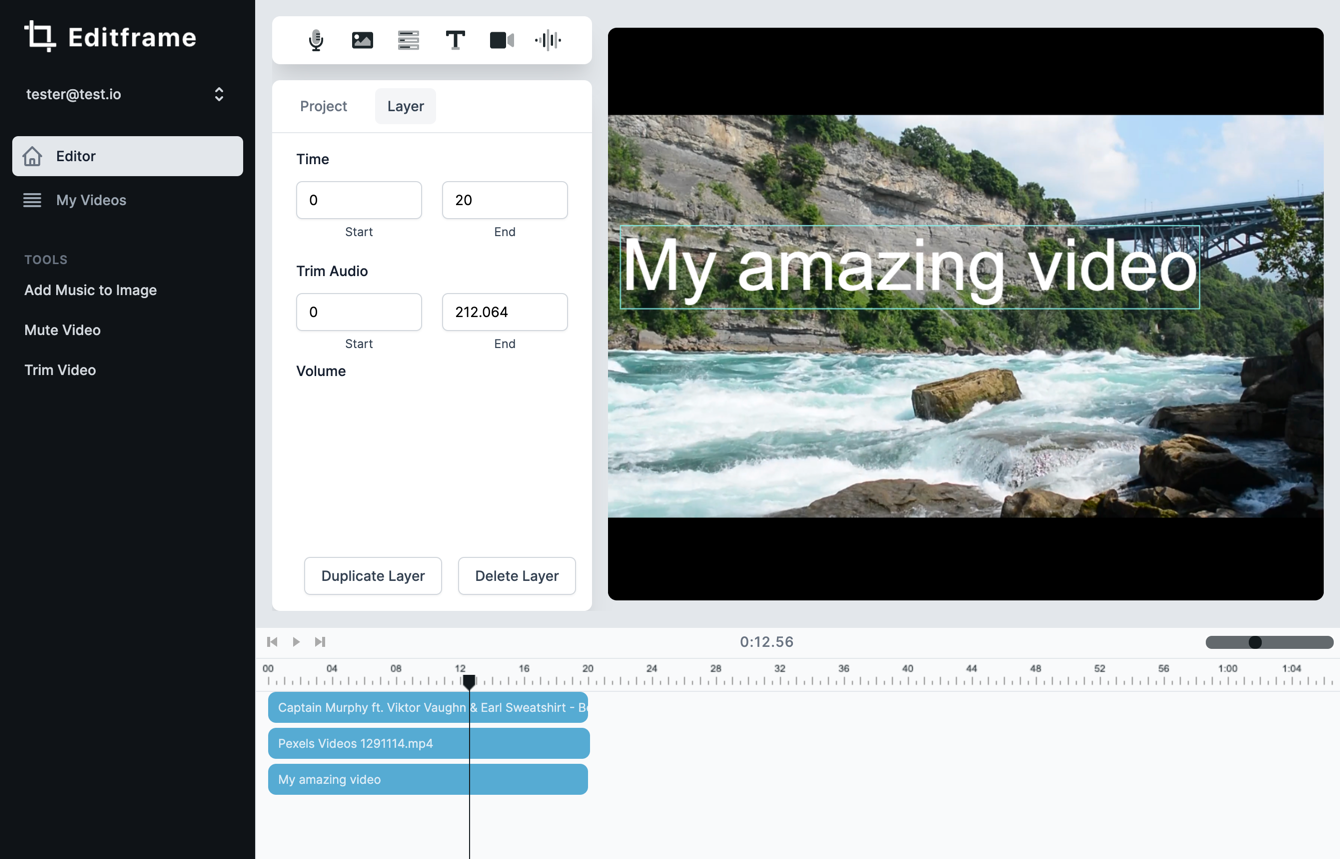Image resolution: width=1340 pixels, height=859 pixels.
Task: Go to My Videos
Action: [127, 200]
